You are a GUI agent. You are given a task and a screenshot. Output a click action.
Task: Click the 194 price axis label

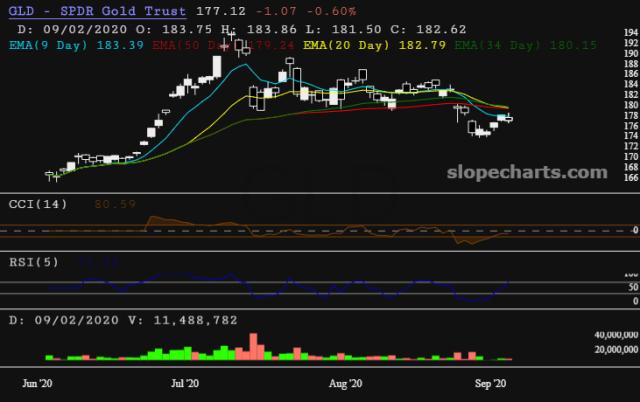coord(631,32)
